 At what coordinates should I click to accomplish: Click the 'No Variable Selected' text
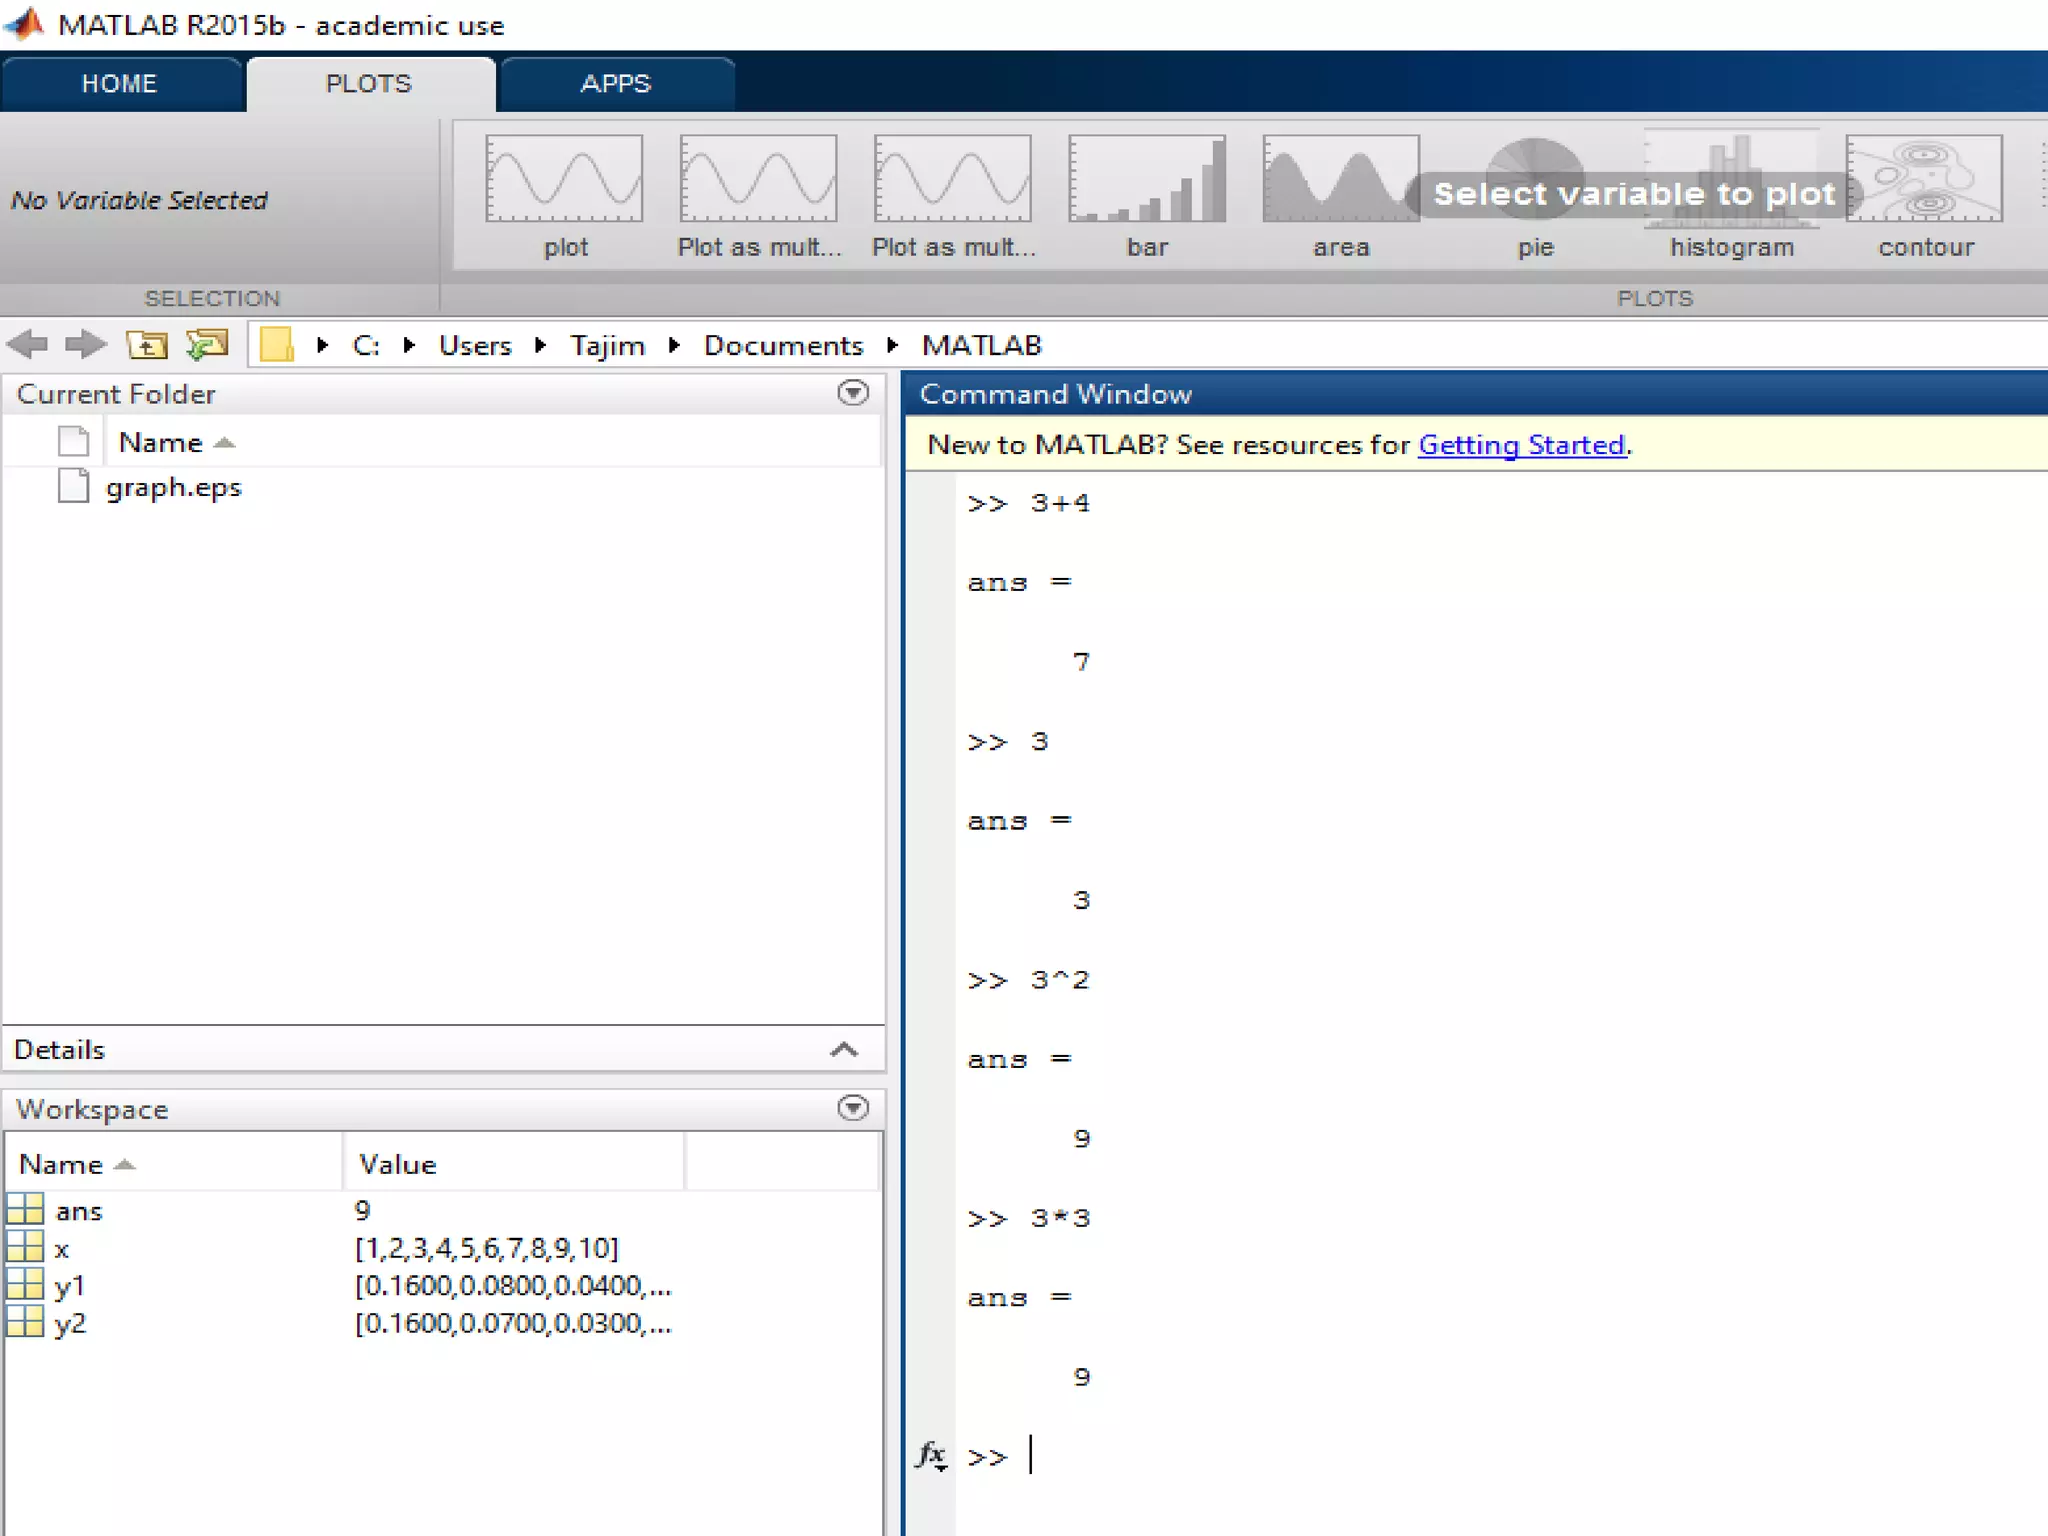139,200
